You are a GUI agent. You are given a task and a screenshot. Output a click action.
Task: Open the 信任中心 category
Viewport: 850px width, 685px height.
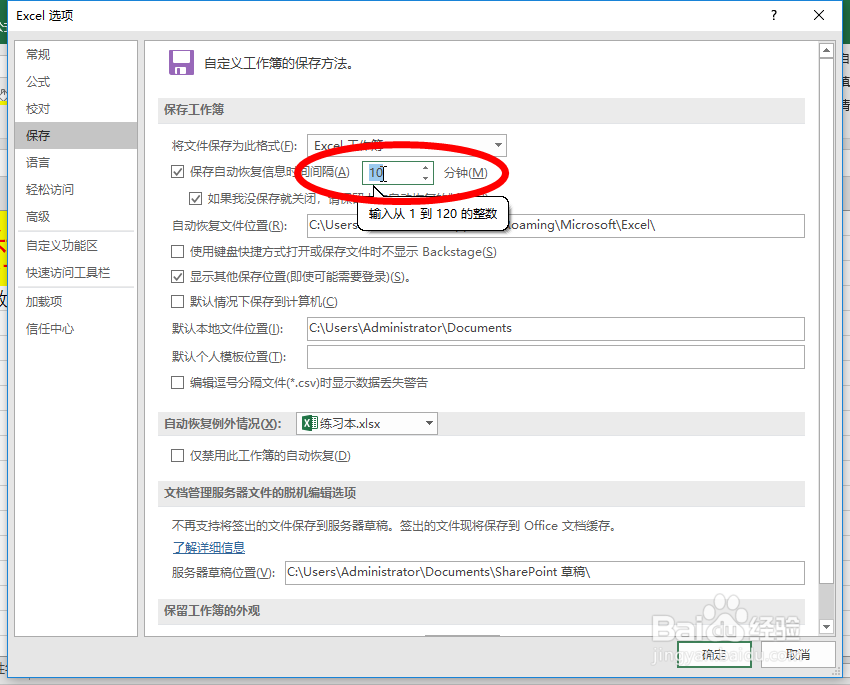click(76, 328)
